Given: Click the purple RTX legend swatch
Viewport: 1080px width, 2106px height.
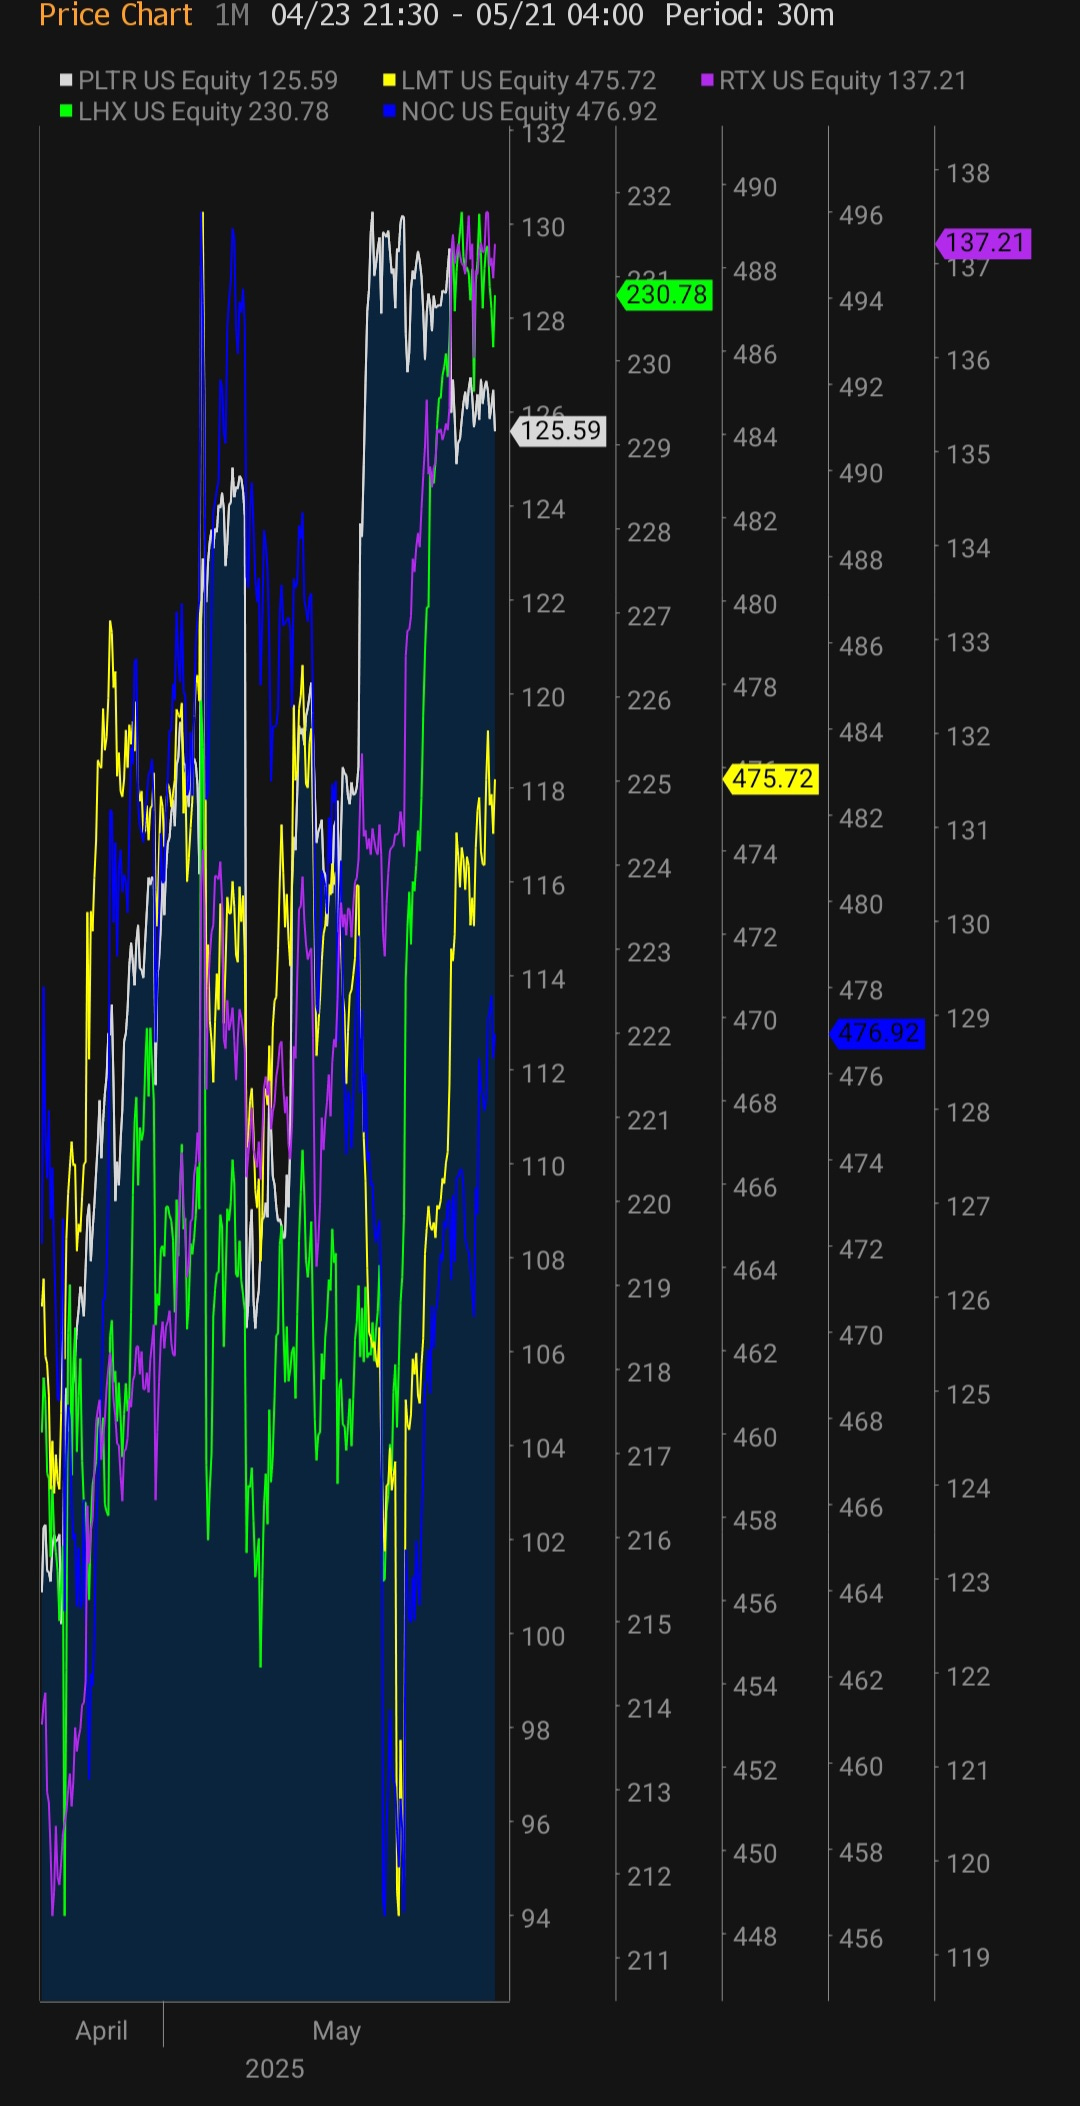Looking at the screenshot, I should tap(708, 80).
